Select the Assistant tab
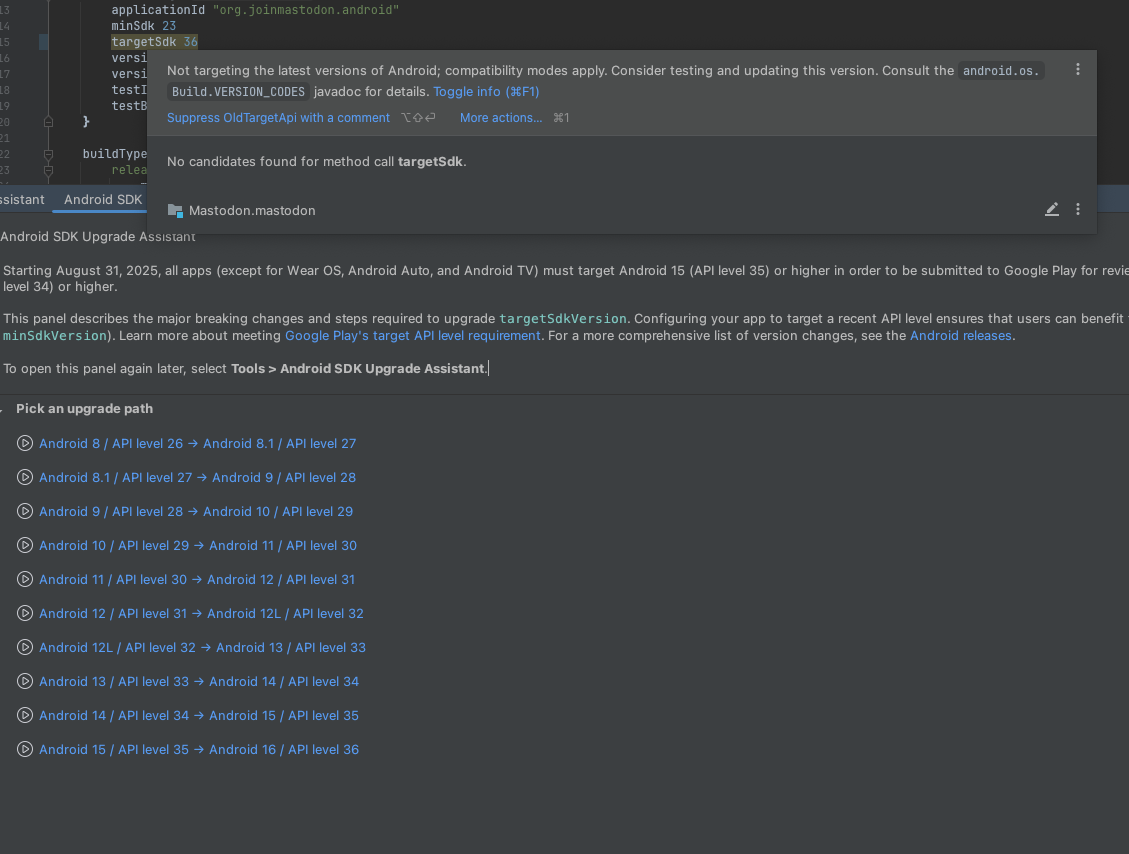 (22, 199)
